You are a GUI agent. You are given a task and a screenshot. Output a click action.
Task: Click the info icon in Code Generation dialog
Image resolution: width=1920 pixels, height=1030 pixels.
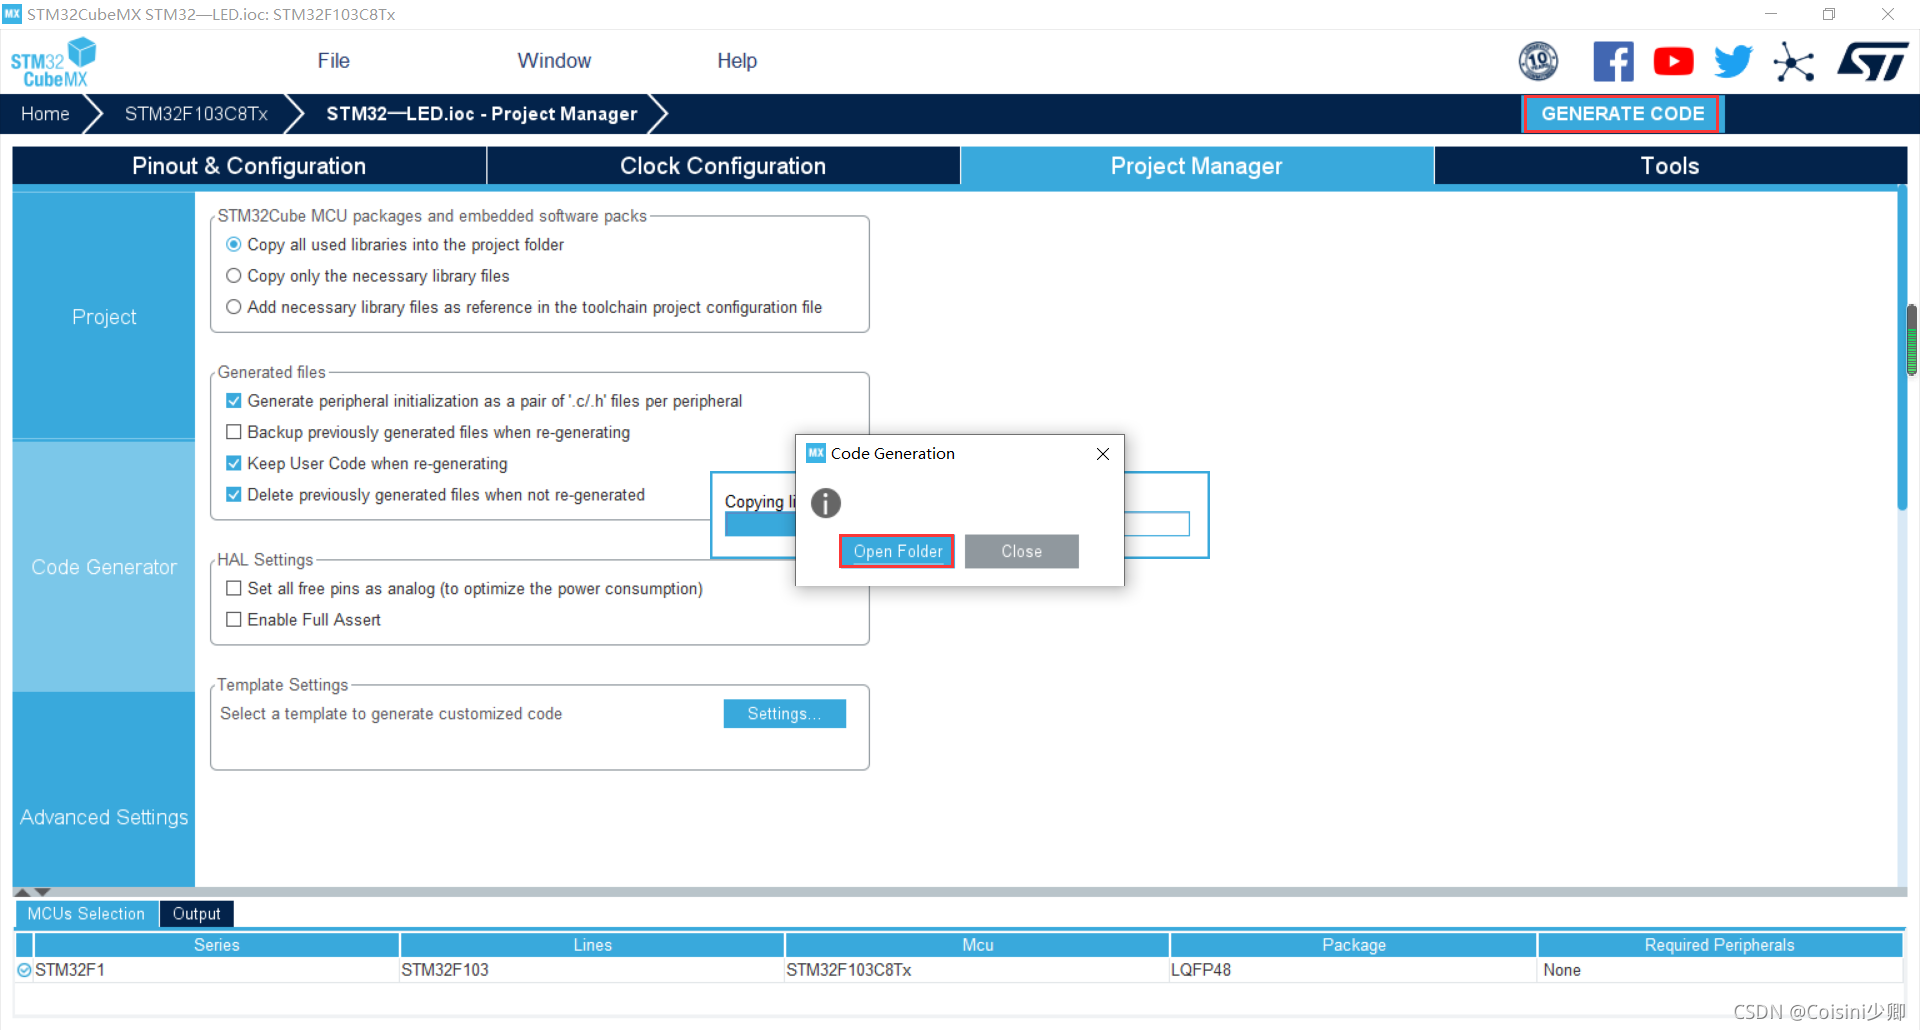[x=825, y=503]
